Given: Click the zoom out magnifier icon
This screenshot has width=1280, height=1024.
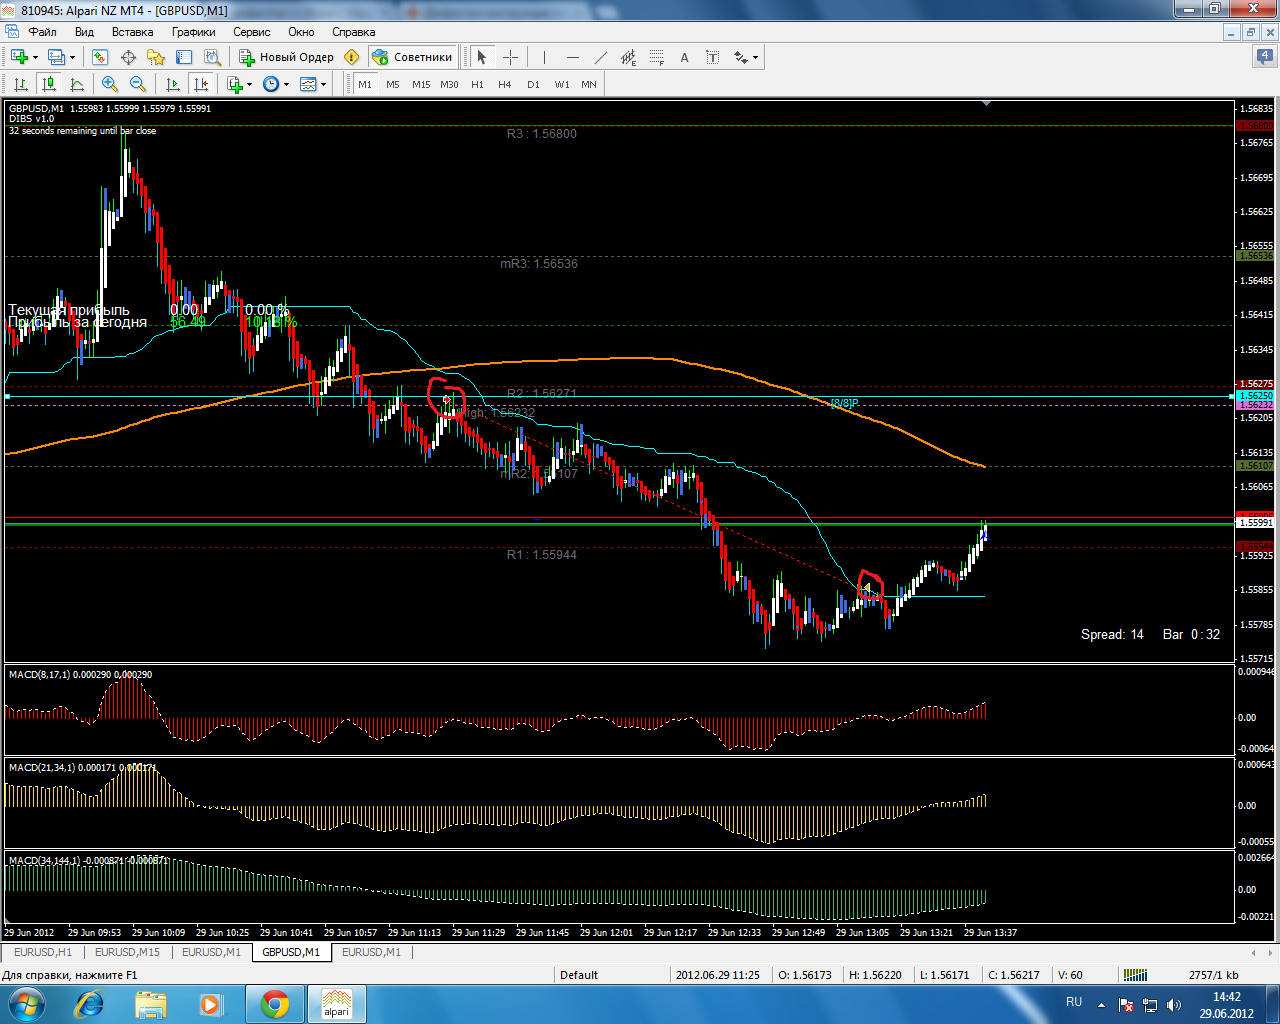Looking at the screenshot, I should coord(138,84).
